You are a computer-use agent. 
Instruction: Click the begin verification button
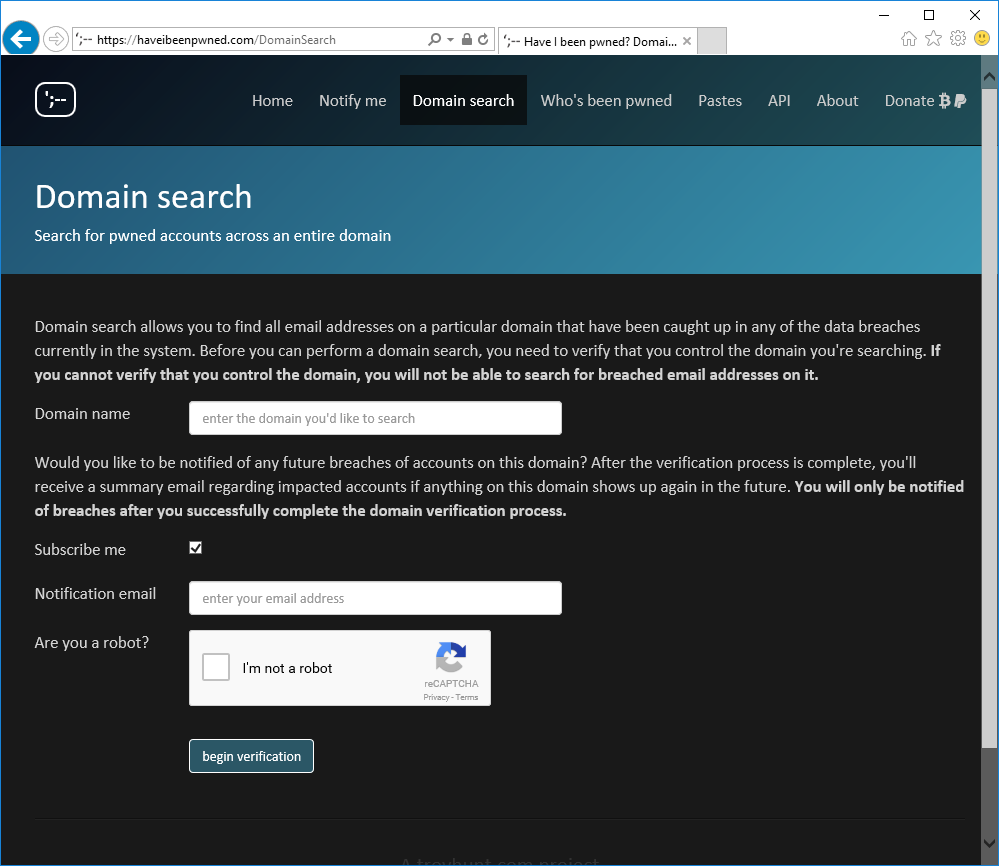251,756
